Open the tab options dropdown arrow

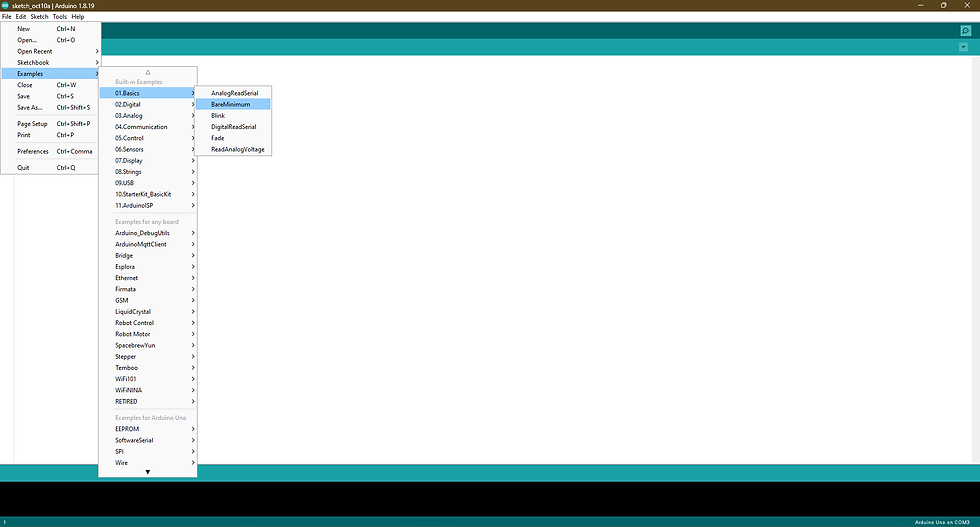click(x=963, y=48)
